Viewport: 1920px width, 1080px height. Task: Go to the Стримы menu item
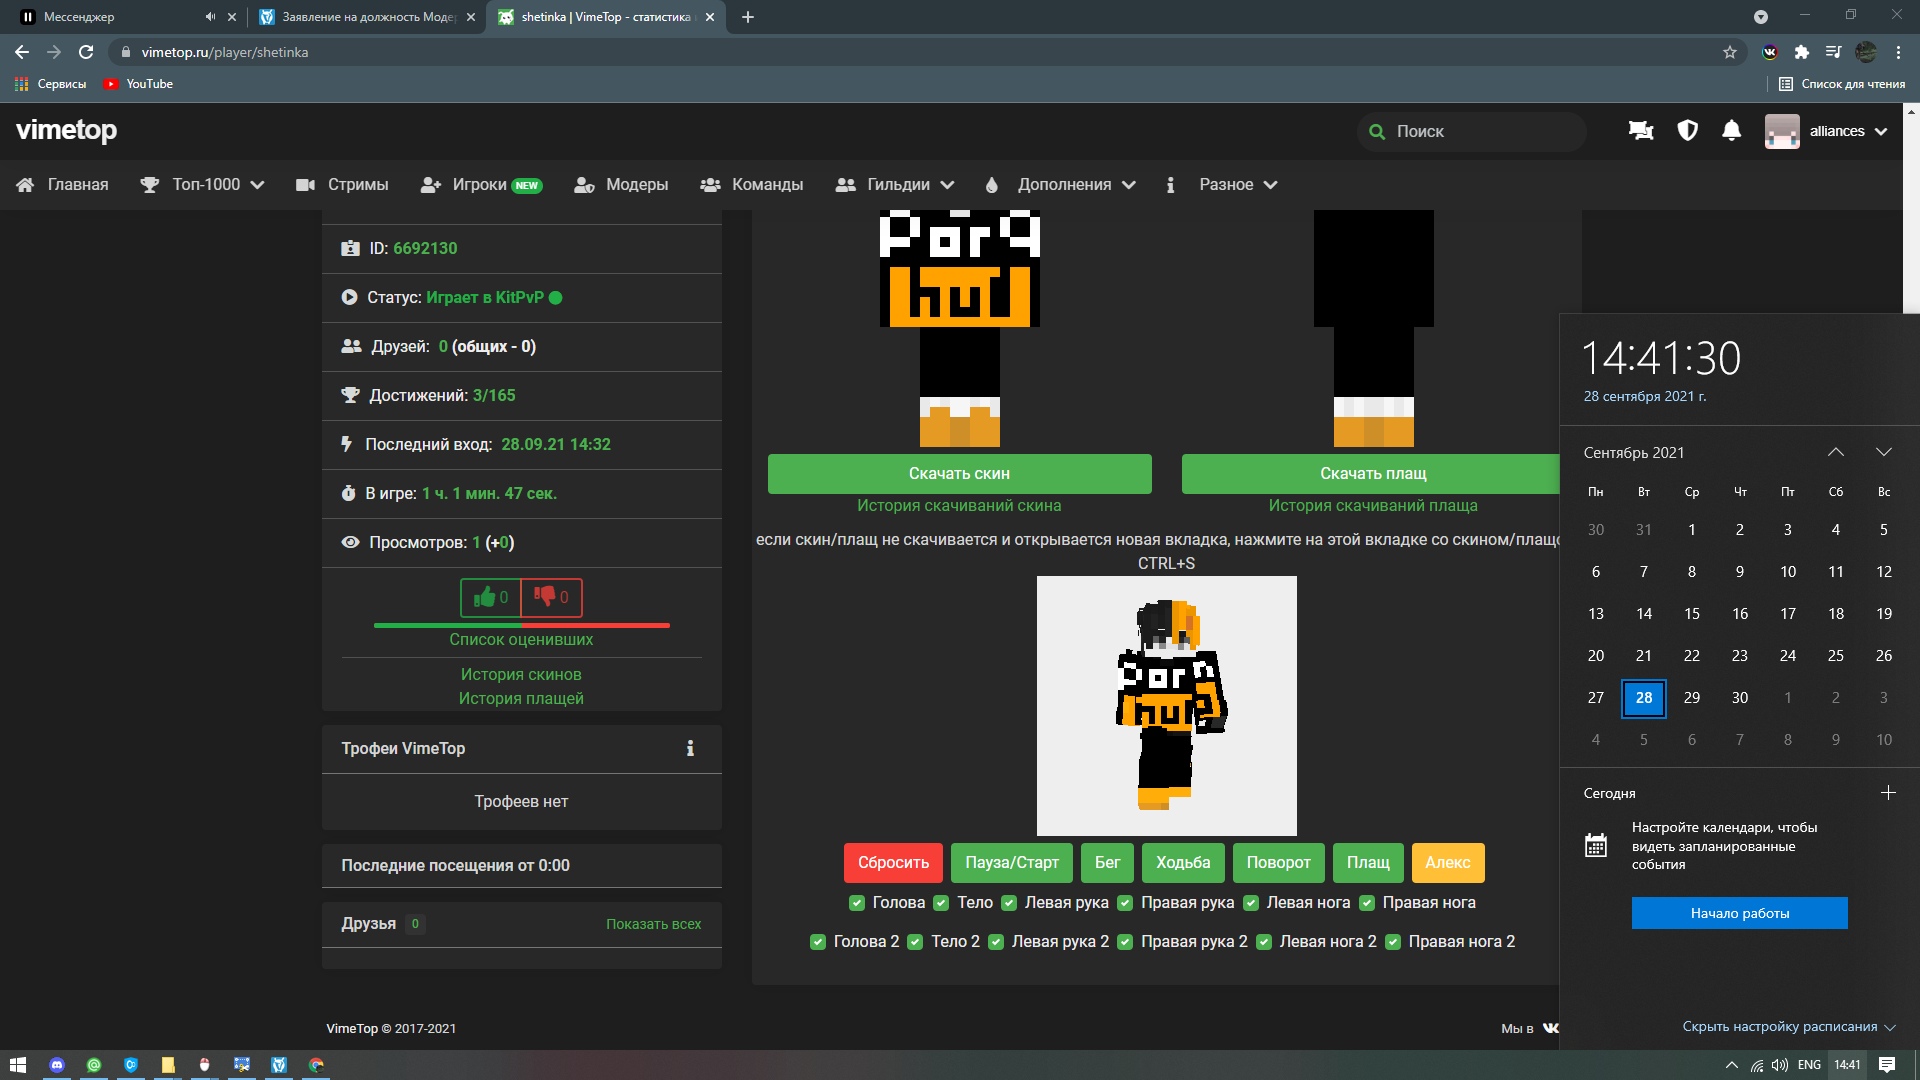(x=343, y=185)
